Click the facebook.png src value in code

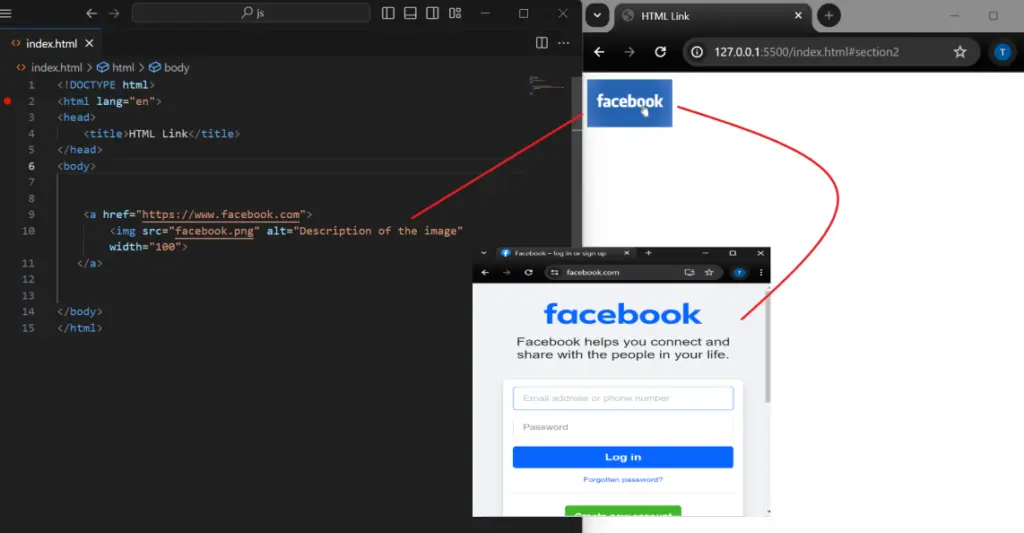[x=214, y=231]
